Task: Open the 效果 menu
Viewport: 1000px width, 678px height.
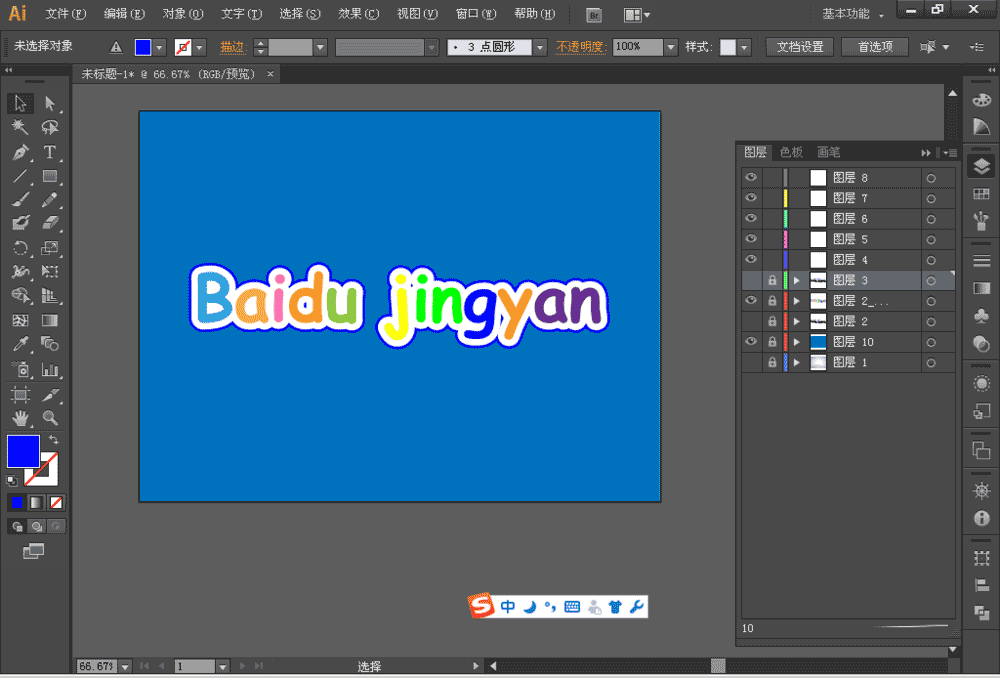Action: [x=358, y=15]
